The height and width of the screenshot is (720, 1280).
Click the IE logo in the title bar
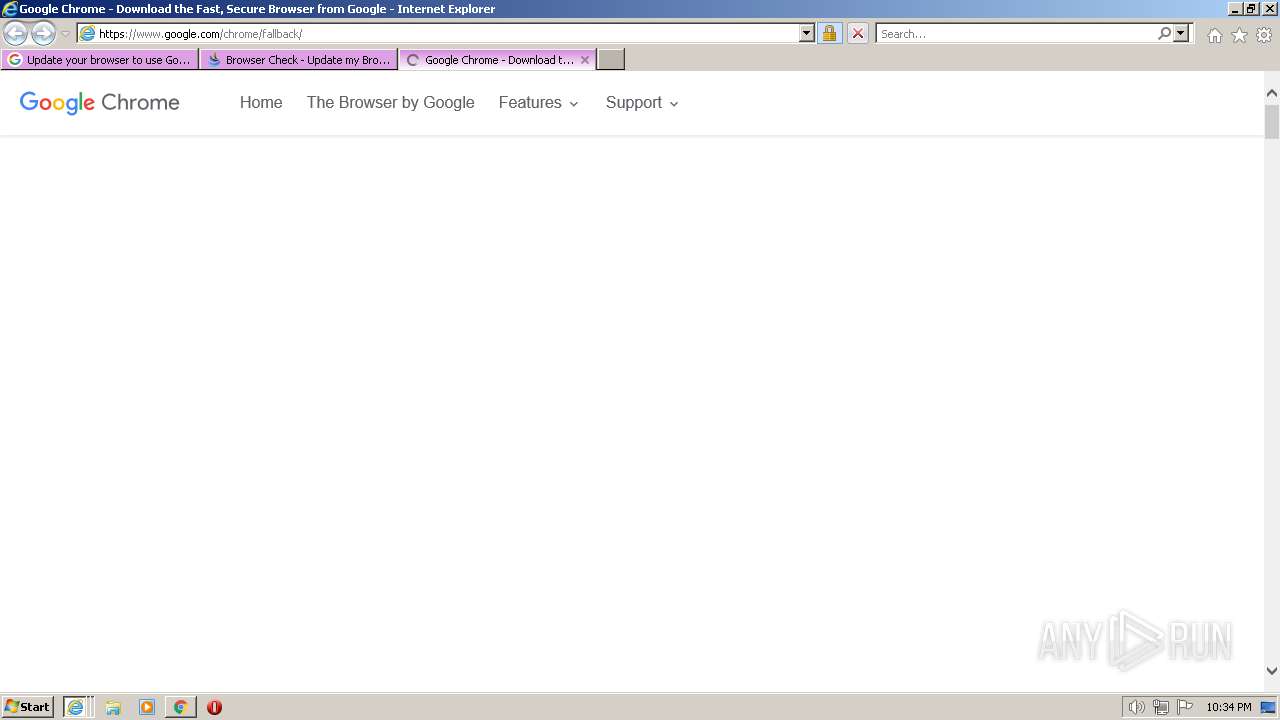tap(10, 9)
